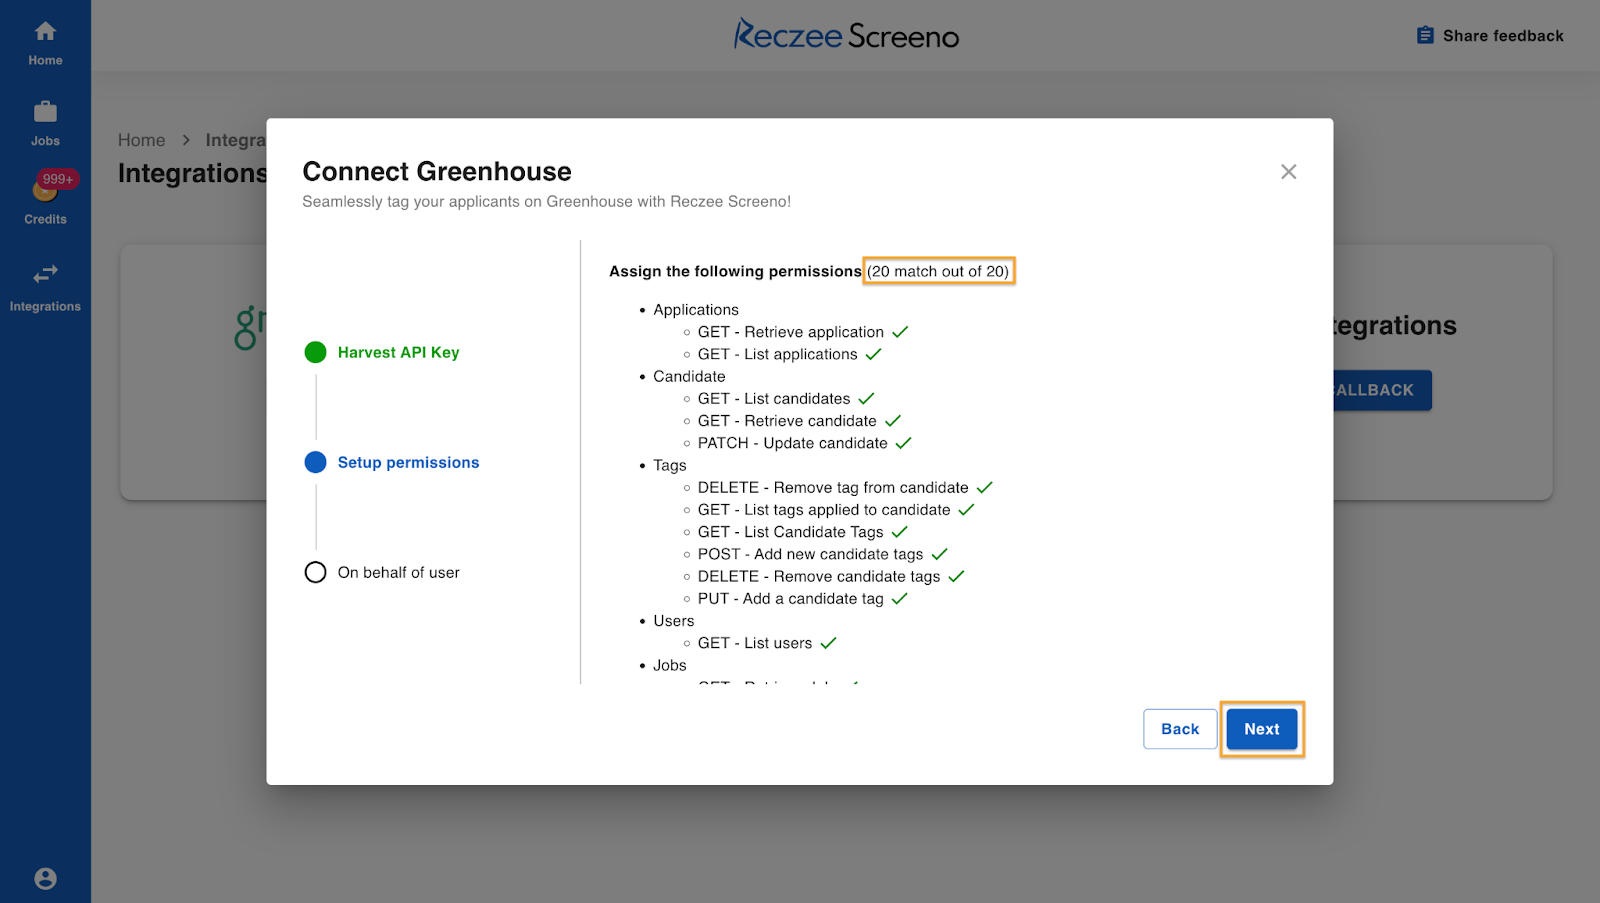Click the checkmark beside Retrieve application
This screenshot has height=903, width=1600.
point(900,332)
